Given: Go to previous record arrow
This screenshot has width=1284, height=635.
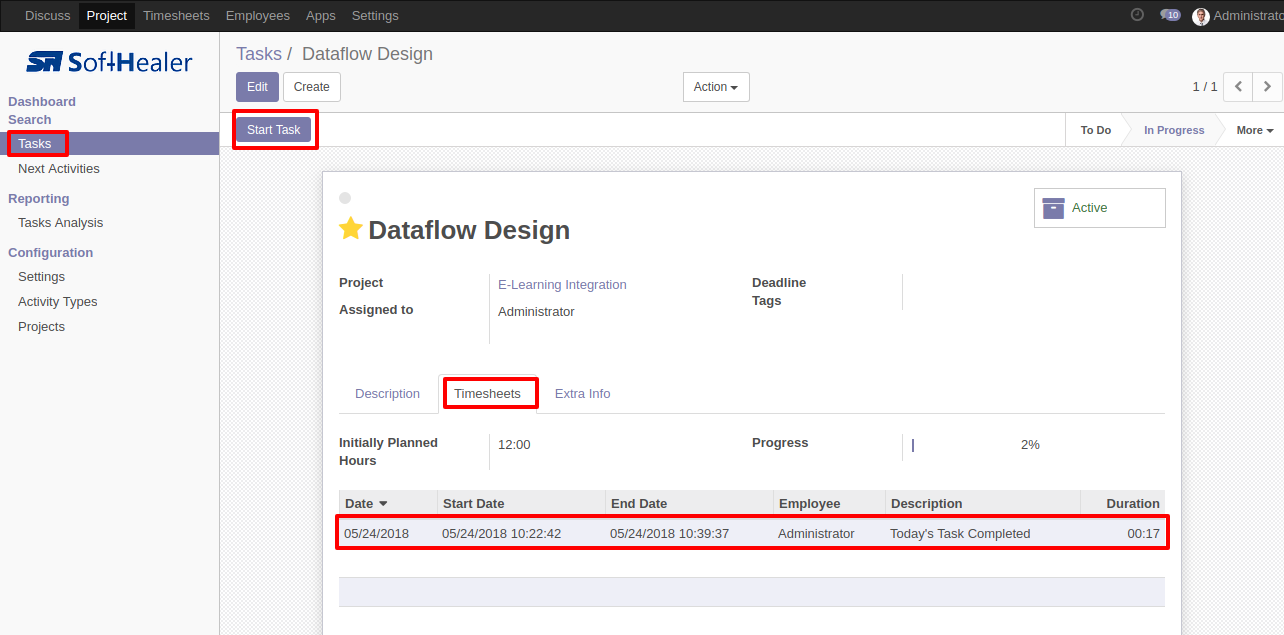Looking at the screenshot, I should click(1238, 87).
